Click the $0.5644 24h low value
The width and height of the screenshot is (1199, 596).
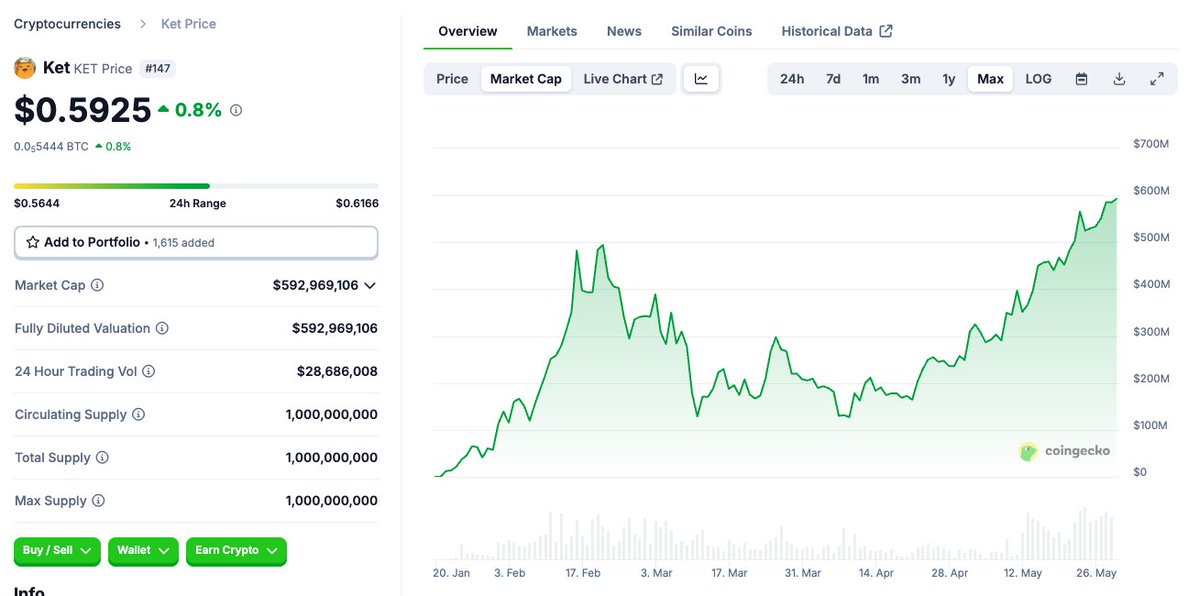(37, 204)
